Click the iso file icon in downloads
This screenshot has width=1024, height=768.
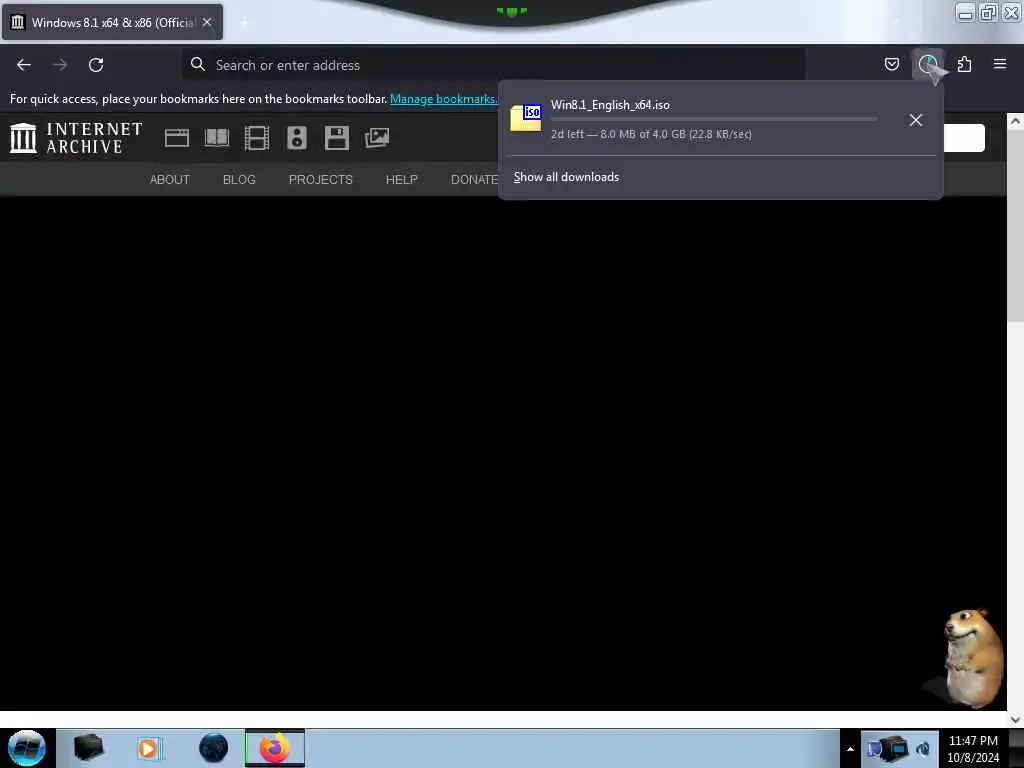click(x=526, y=118)
